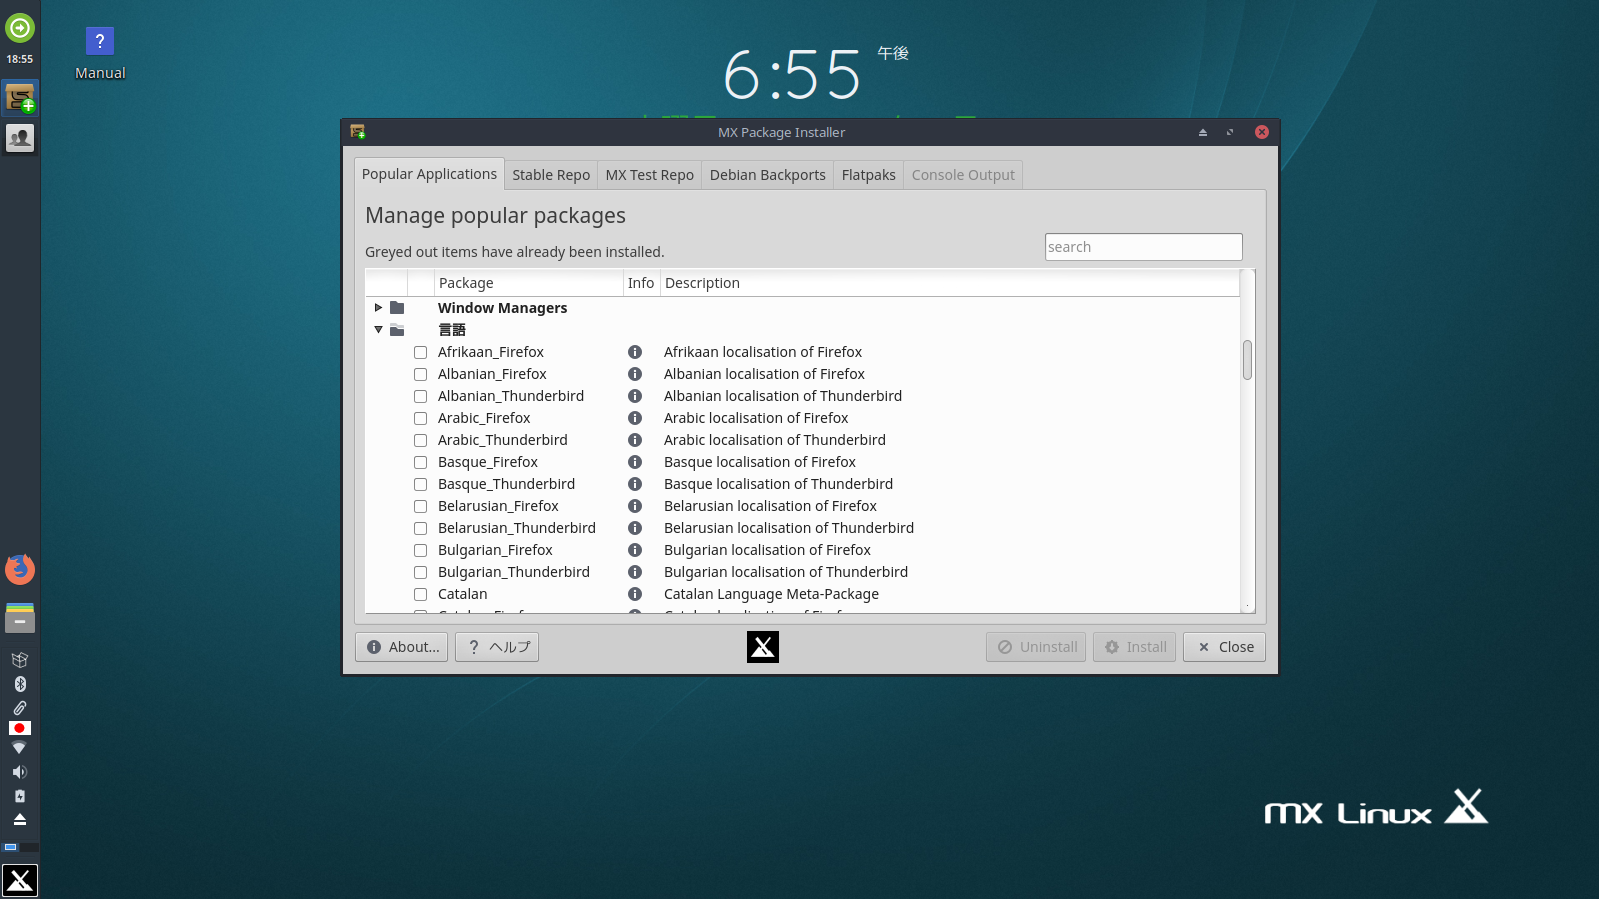
Task: Click the About... button
Action: point(401,647)
